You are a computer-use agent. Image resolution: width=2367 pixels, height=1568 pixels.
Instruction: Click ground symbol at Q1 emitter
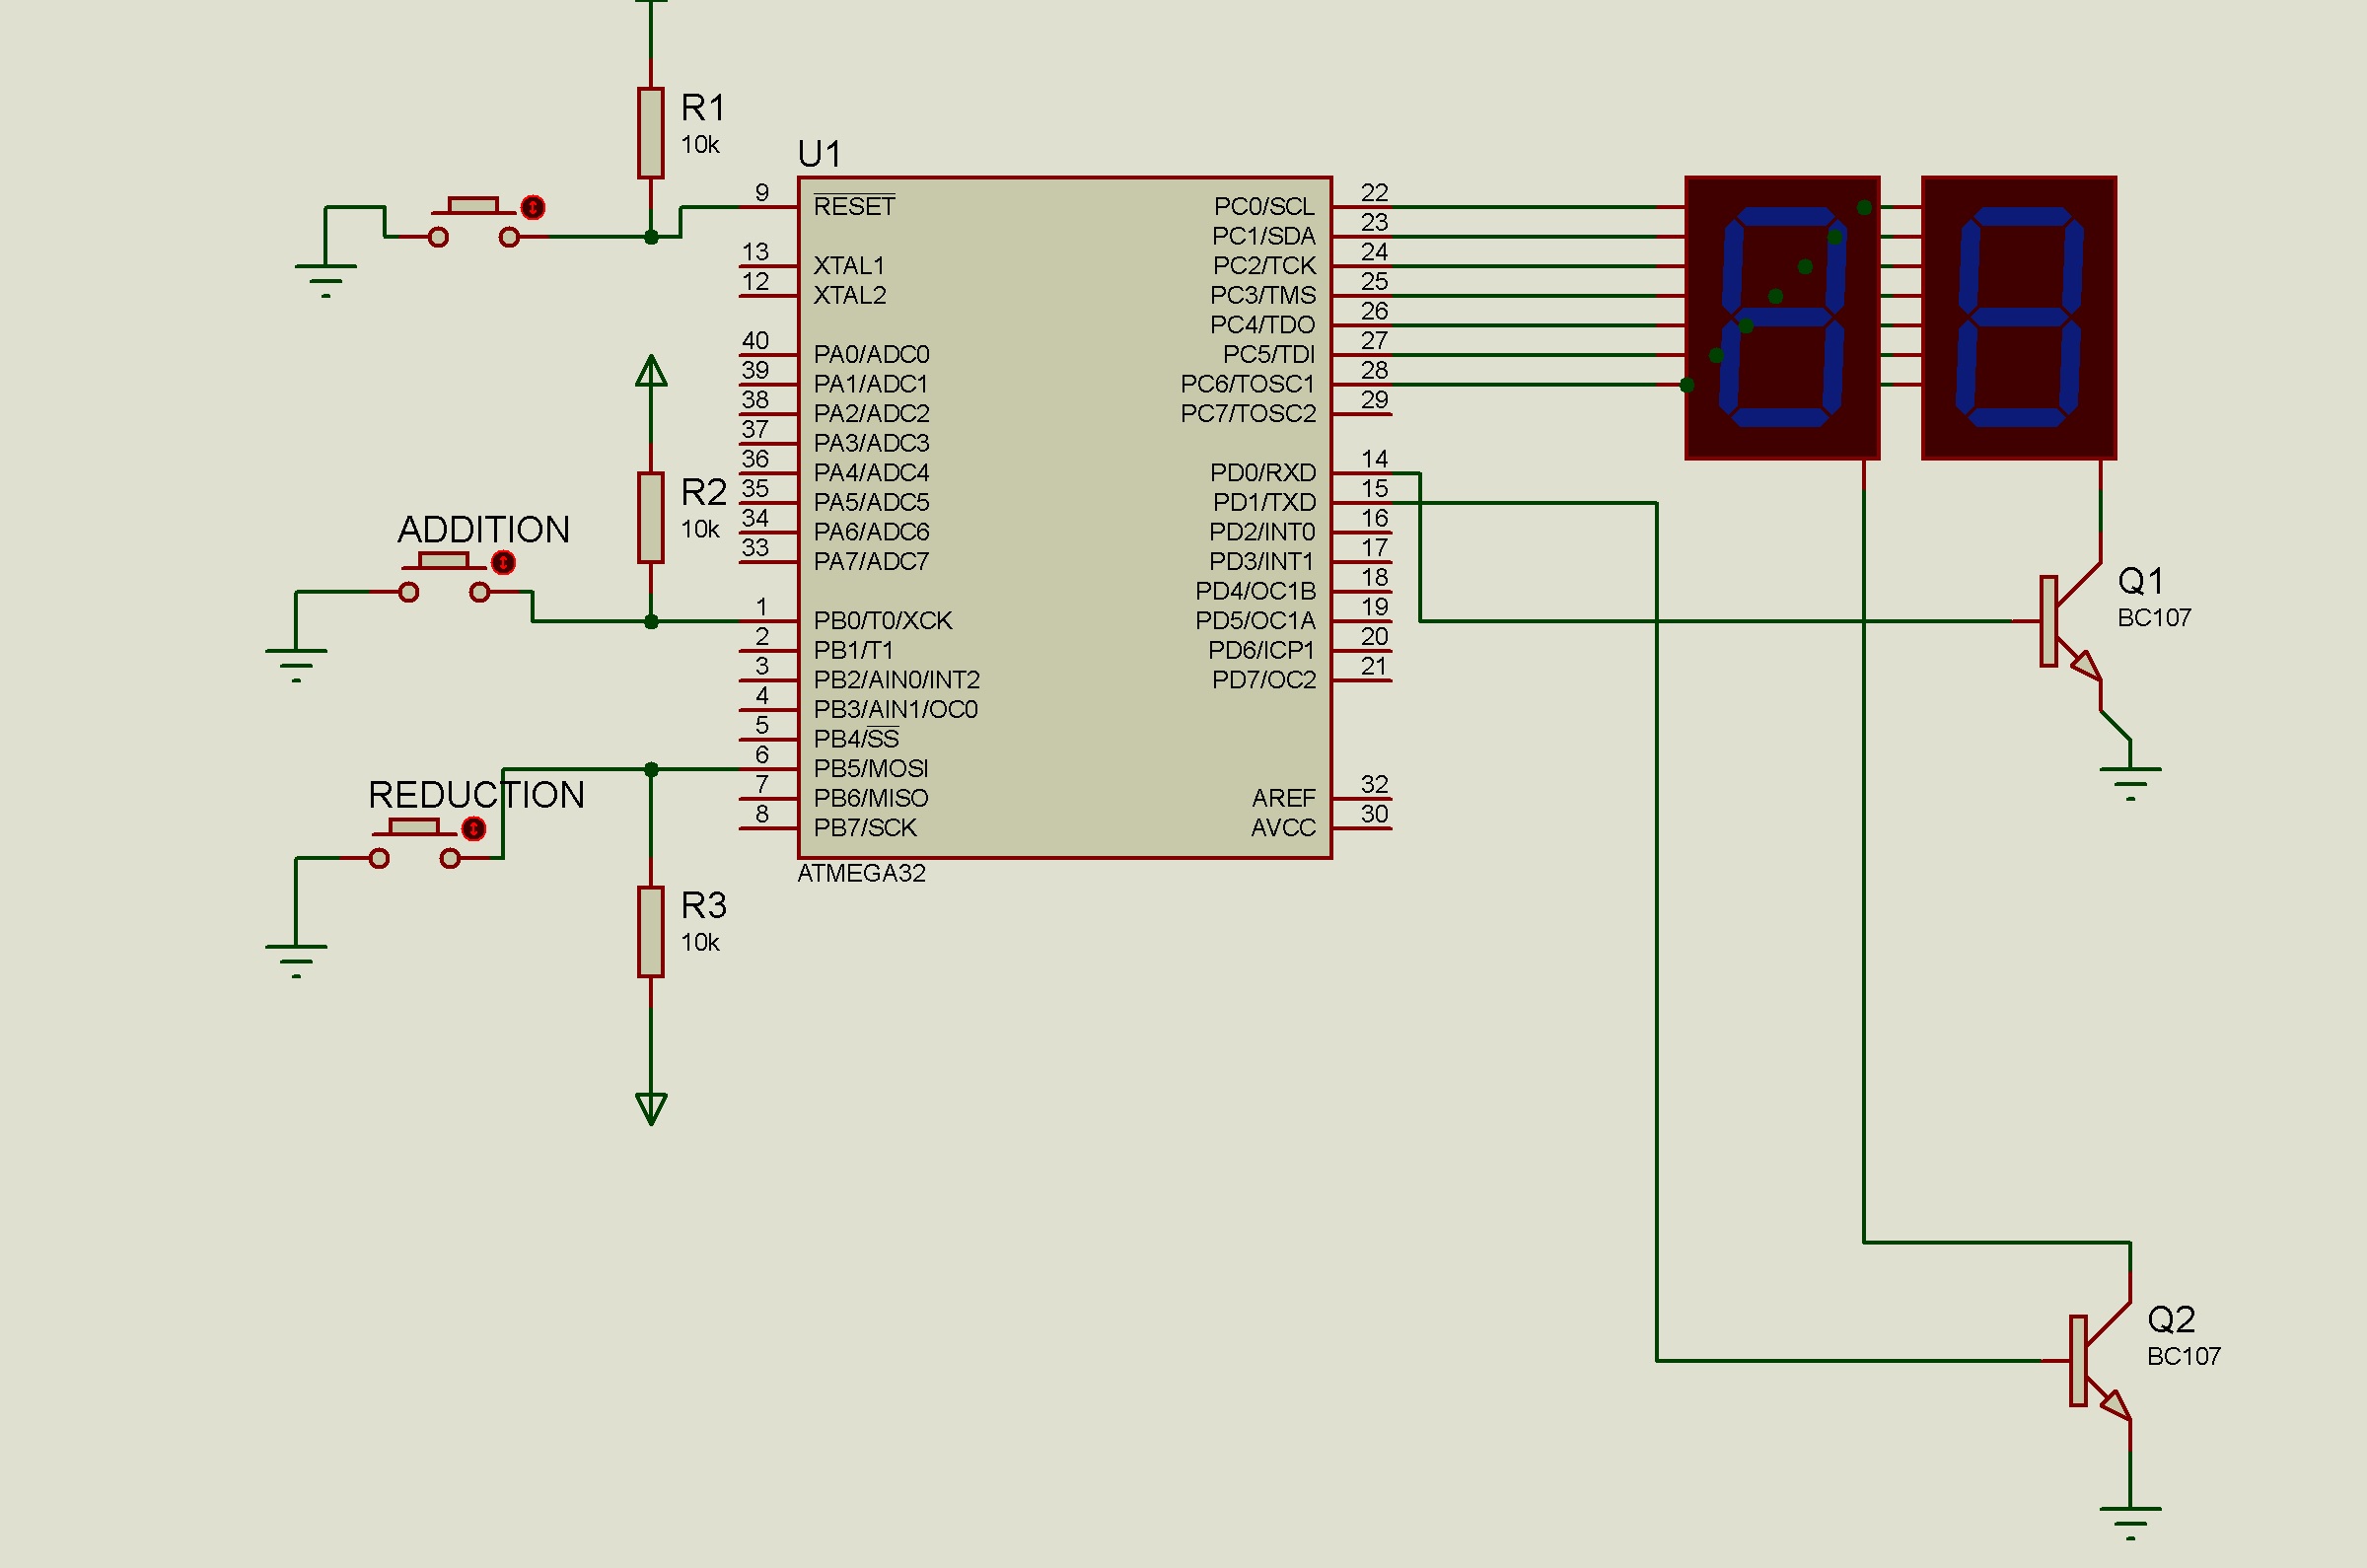coord(2131,783)
